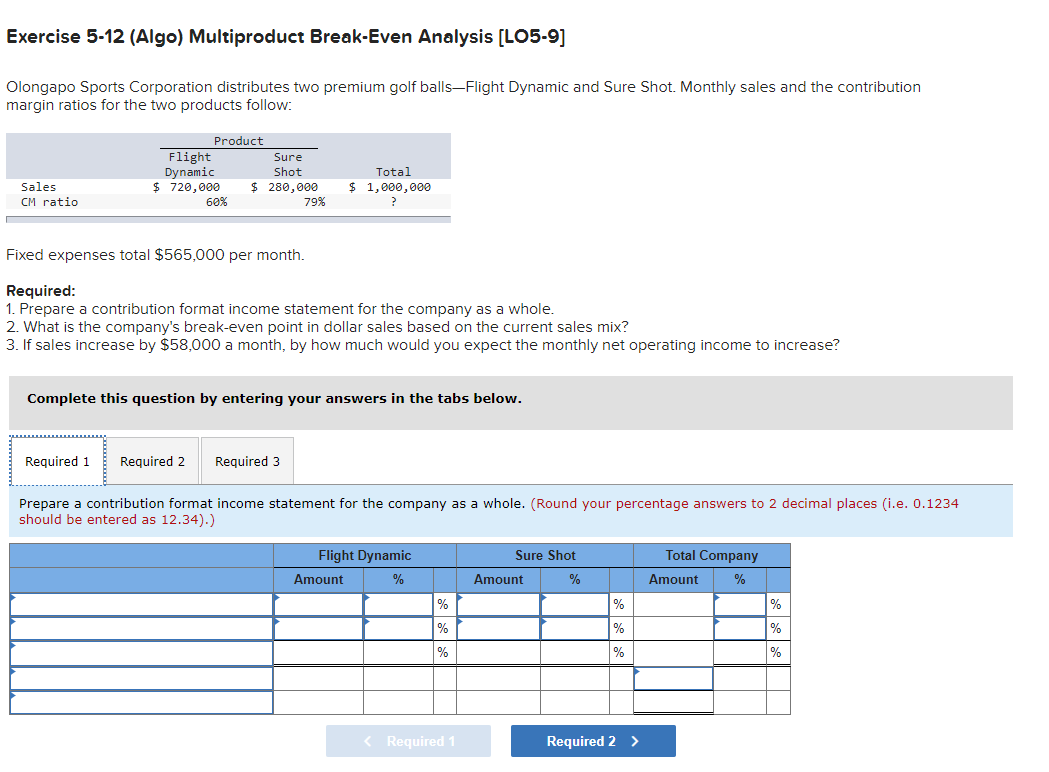Click the first Flight Dynamic percentage input cell
Viewport: 1049px width, 772px height.
[398, 604]
